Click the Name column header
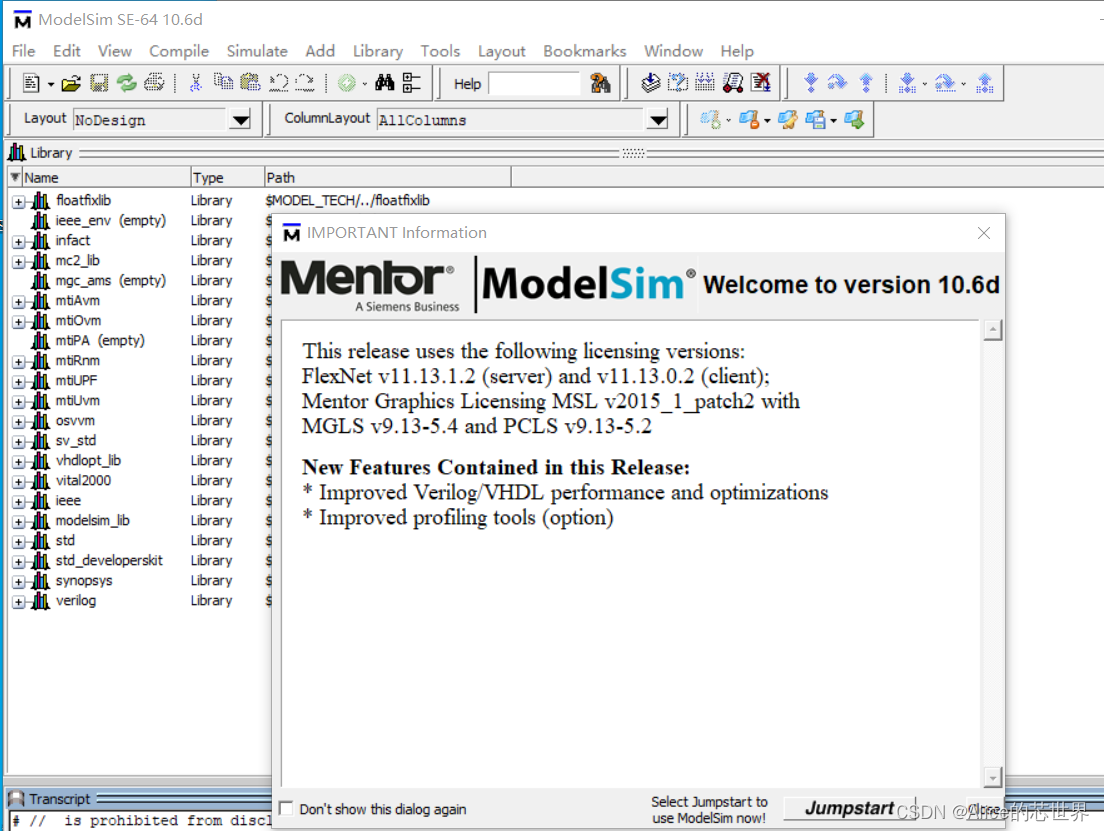 point(106,177)
